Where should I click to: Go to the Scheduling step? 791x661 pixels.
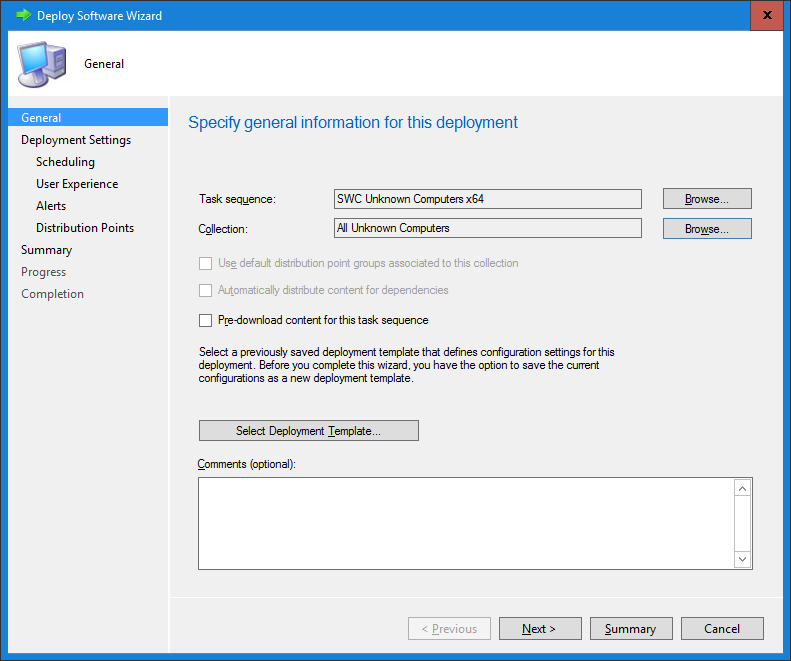pos(65,162)
